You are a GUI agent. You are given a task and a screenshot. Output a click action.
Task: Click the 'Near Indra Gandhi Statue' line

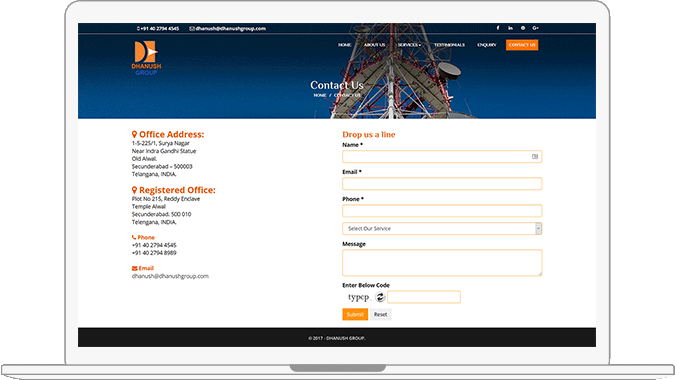[164, 151]
